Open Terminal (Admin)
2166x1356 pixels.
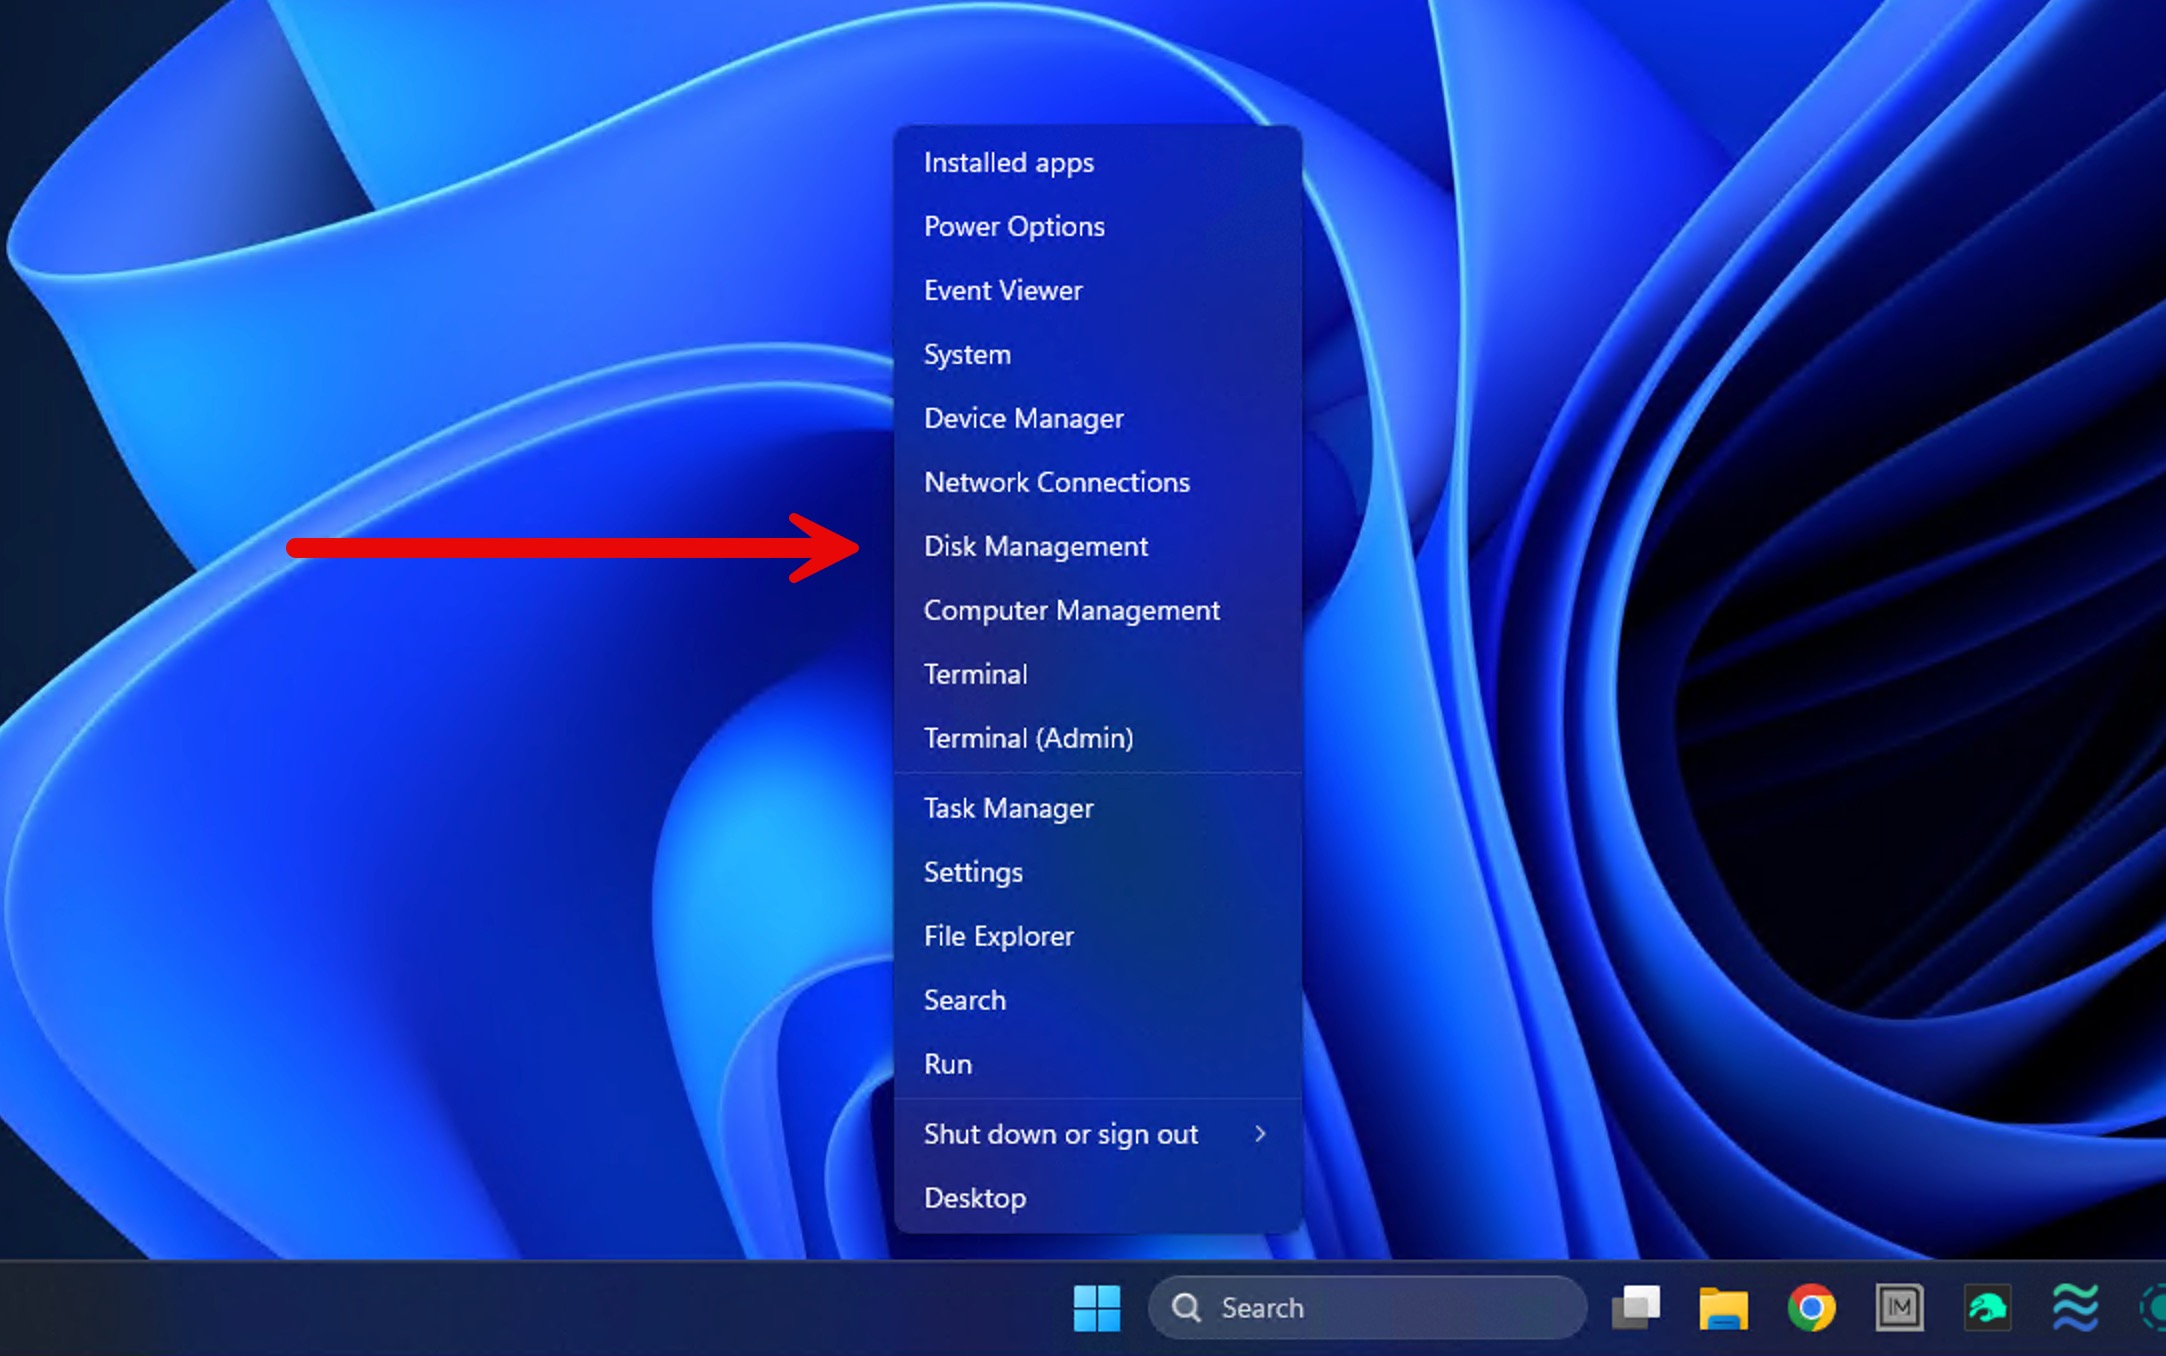tap(1097, 738)
